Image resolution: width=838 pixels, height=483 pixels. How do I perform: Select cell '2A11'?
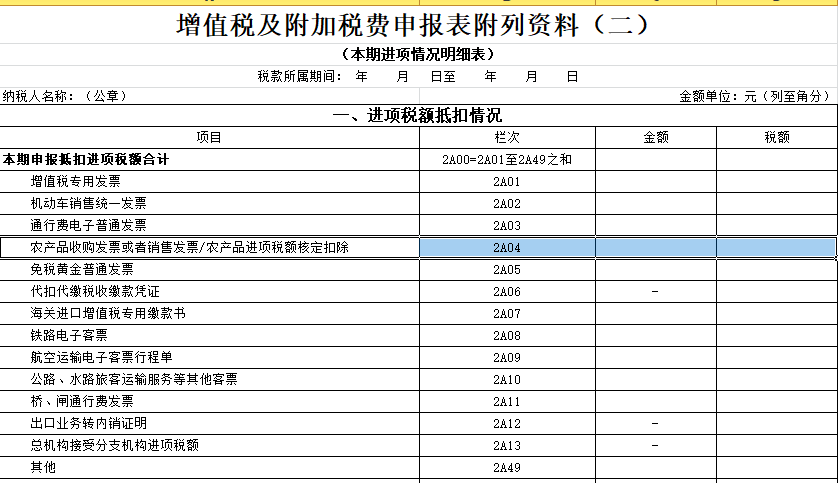(x=507, y=401)
